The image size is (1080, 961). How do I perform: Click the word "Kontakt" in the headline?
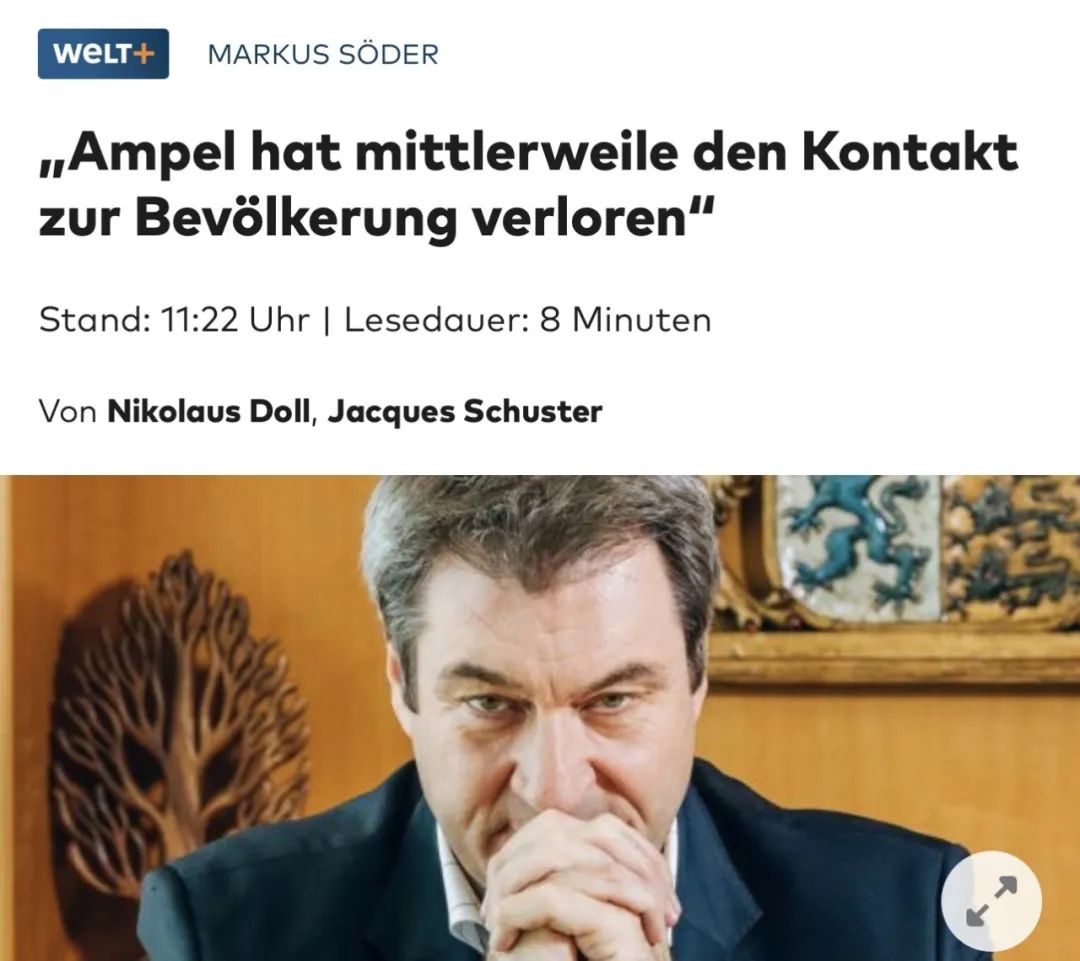coord(910,152)
